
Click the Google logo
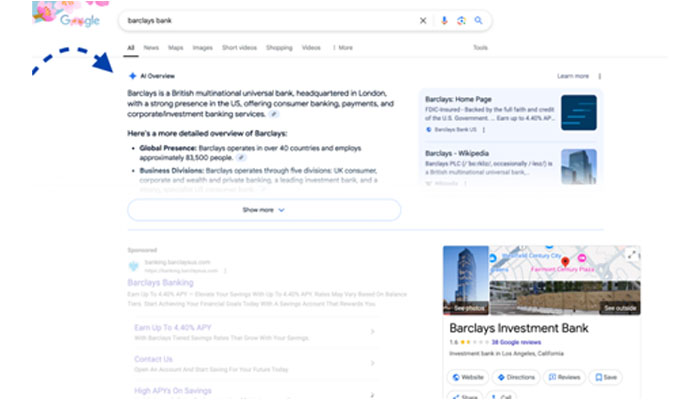point(78,20)
